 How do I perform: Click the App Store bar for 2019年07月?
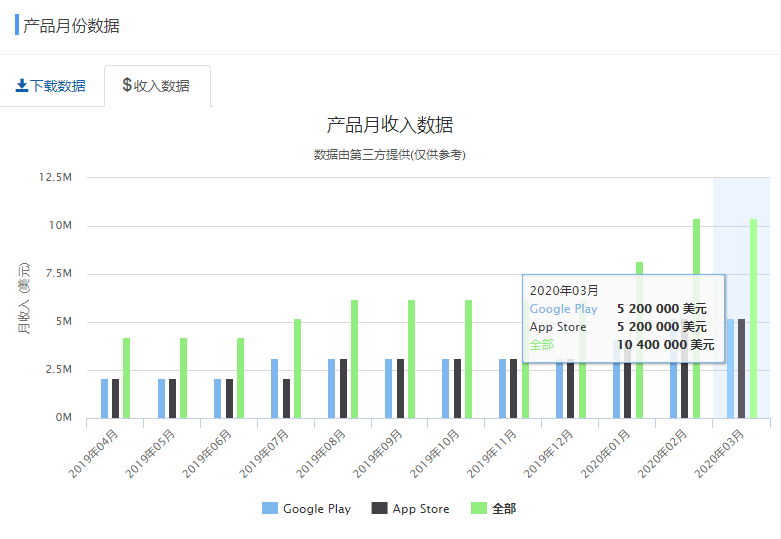tap(286, 398)
